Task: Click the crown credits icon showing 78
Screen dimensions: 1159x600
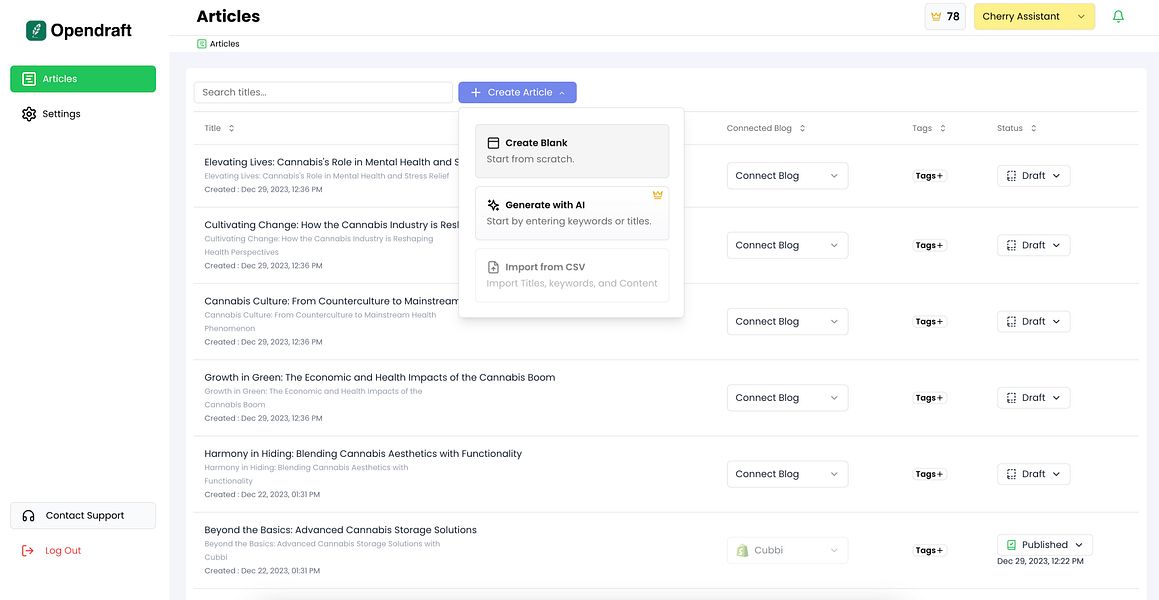Action: coord(936,17)
